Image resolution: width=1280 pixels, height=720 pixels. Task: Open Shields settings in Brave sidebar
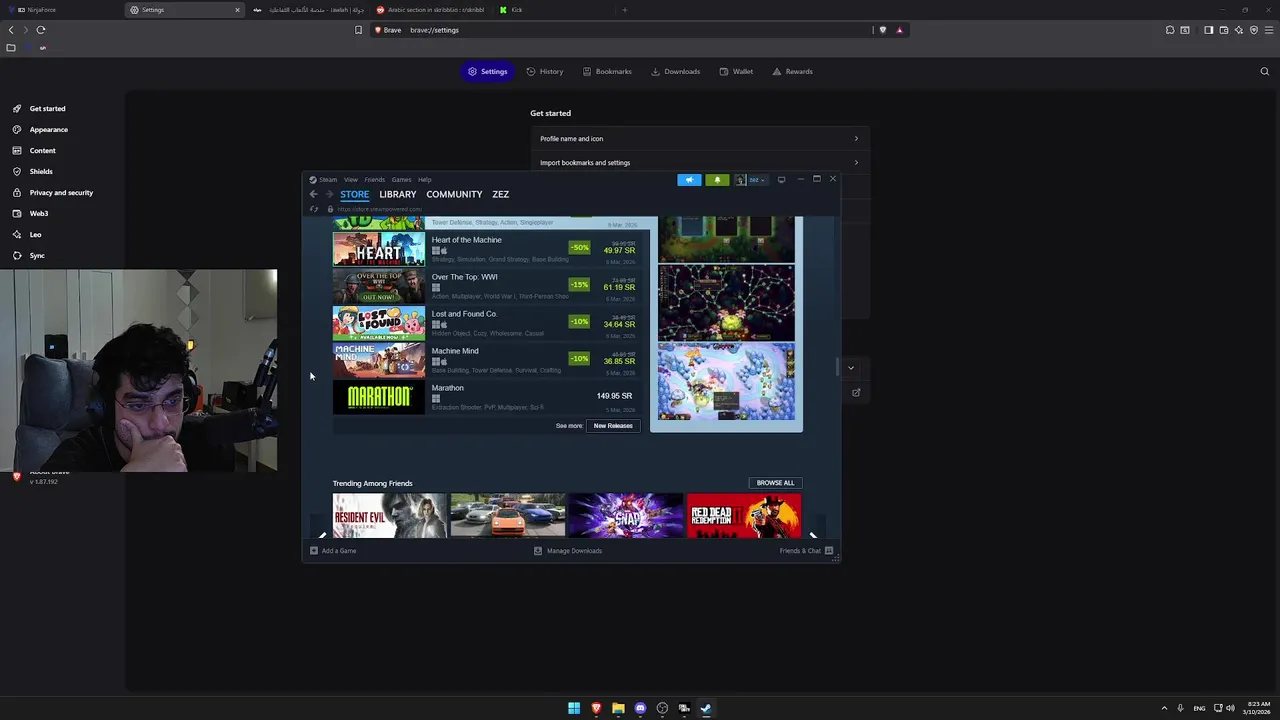[41, 172]
